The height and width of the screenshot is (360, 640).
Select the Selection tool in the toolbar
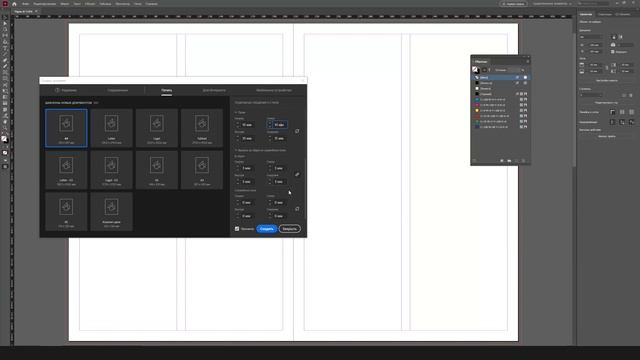point(5,18)
